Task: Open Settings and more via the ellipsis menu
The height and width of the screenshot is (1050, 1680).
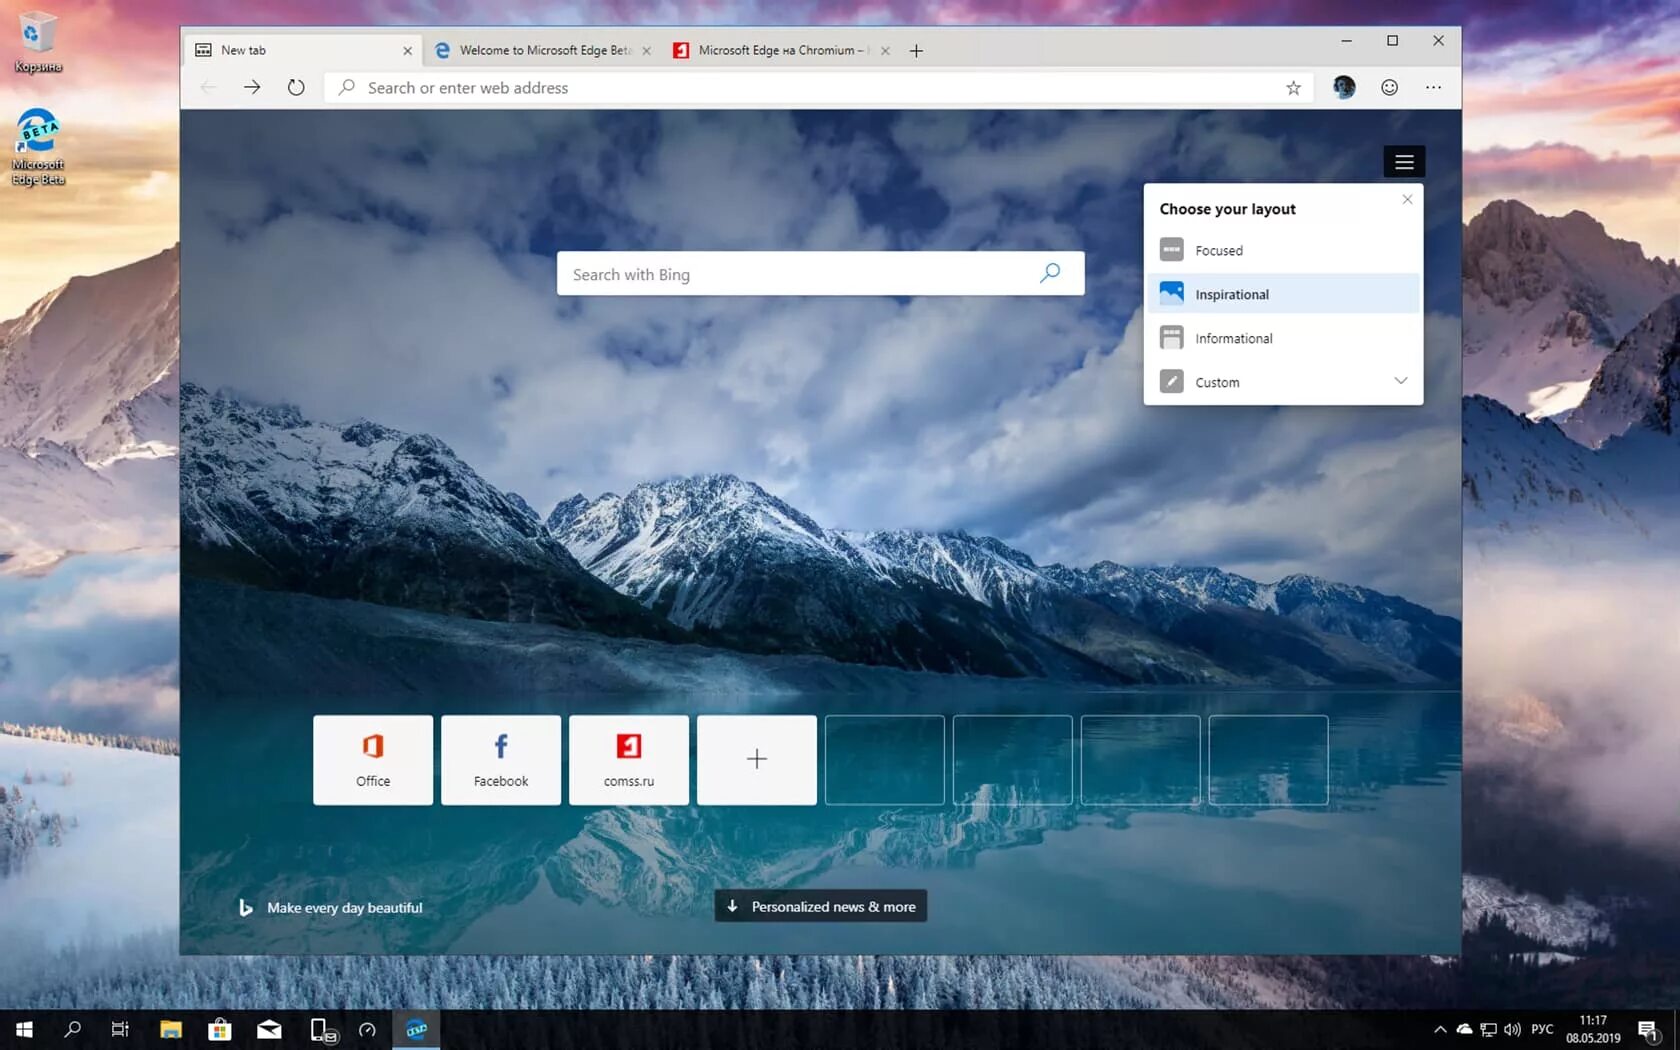Action: (1433, 87)
